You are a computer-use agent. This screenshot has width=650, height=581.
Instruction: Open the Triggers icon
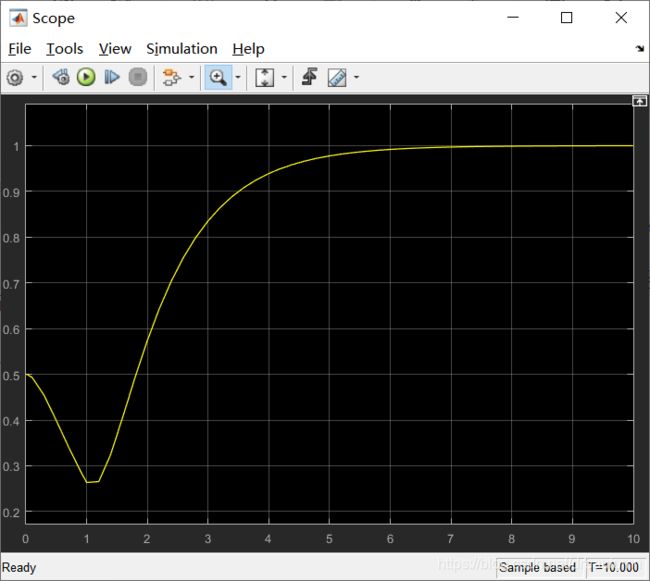[310, 77]
